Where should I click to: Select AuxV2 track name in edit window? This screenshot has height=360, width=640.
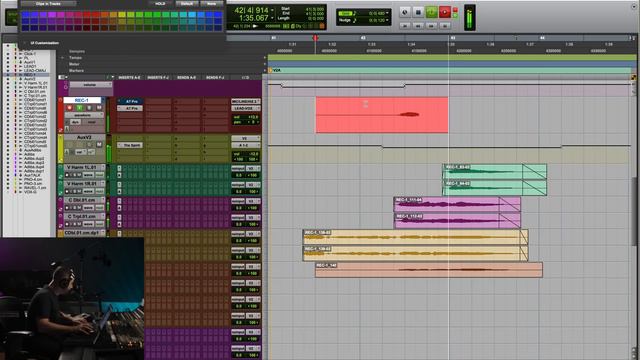click(83, 138)
